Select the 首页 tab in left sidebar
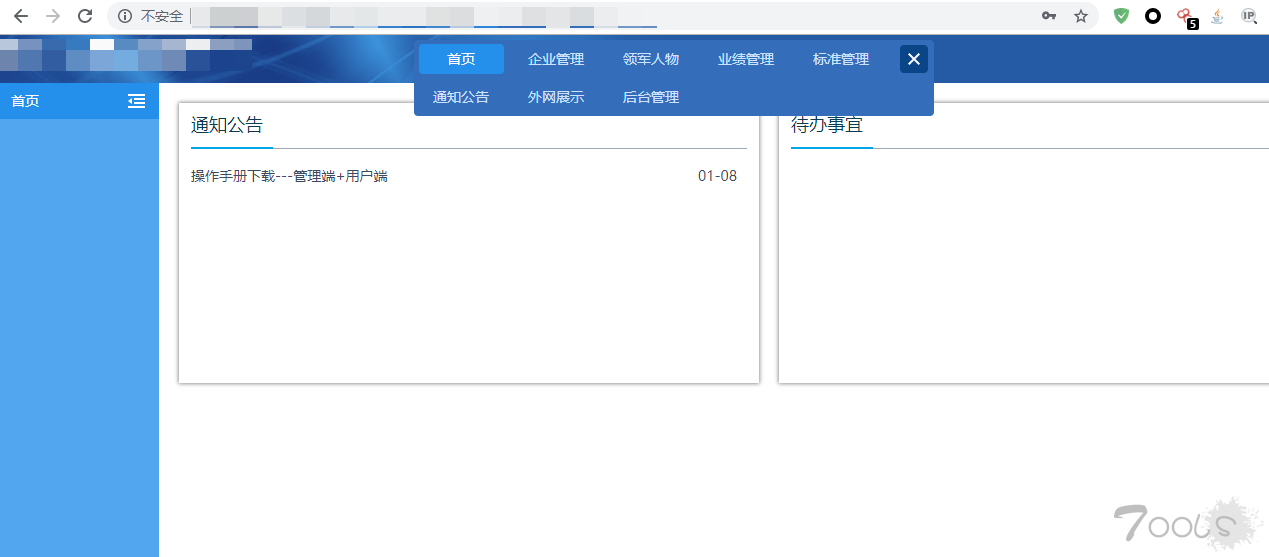This screenshot has width=1269, height=557. click(x=79, y=101)
